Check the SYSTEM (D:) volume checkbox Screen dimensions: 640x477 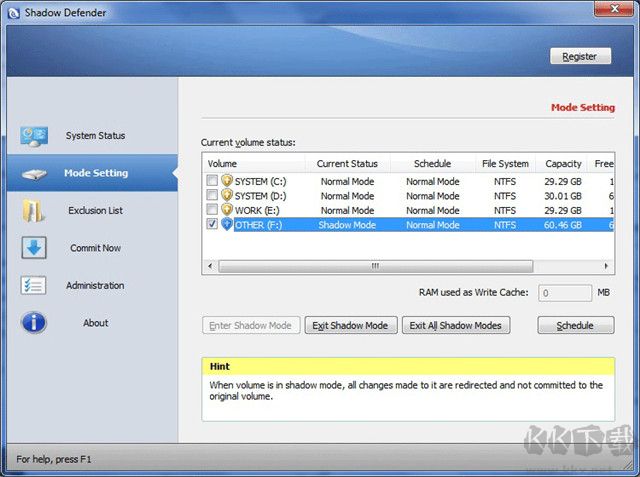212,195
